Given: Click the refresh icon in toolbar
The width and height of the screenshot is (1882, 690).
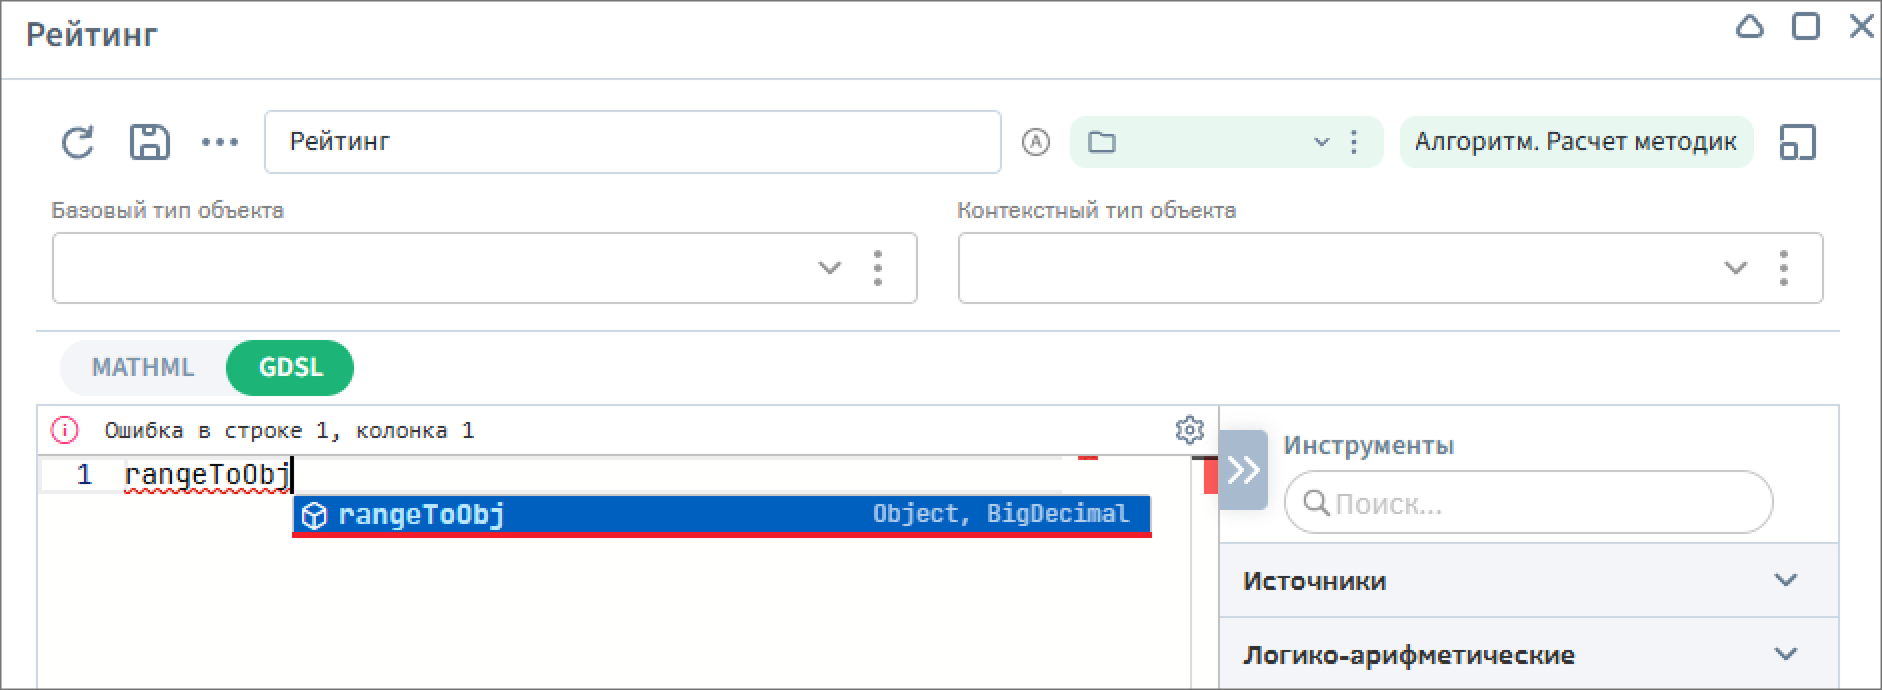Looking at the screenshot, I should pos(77,142).
